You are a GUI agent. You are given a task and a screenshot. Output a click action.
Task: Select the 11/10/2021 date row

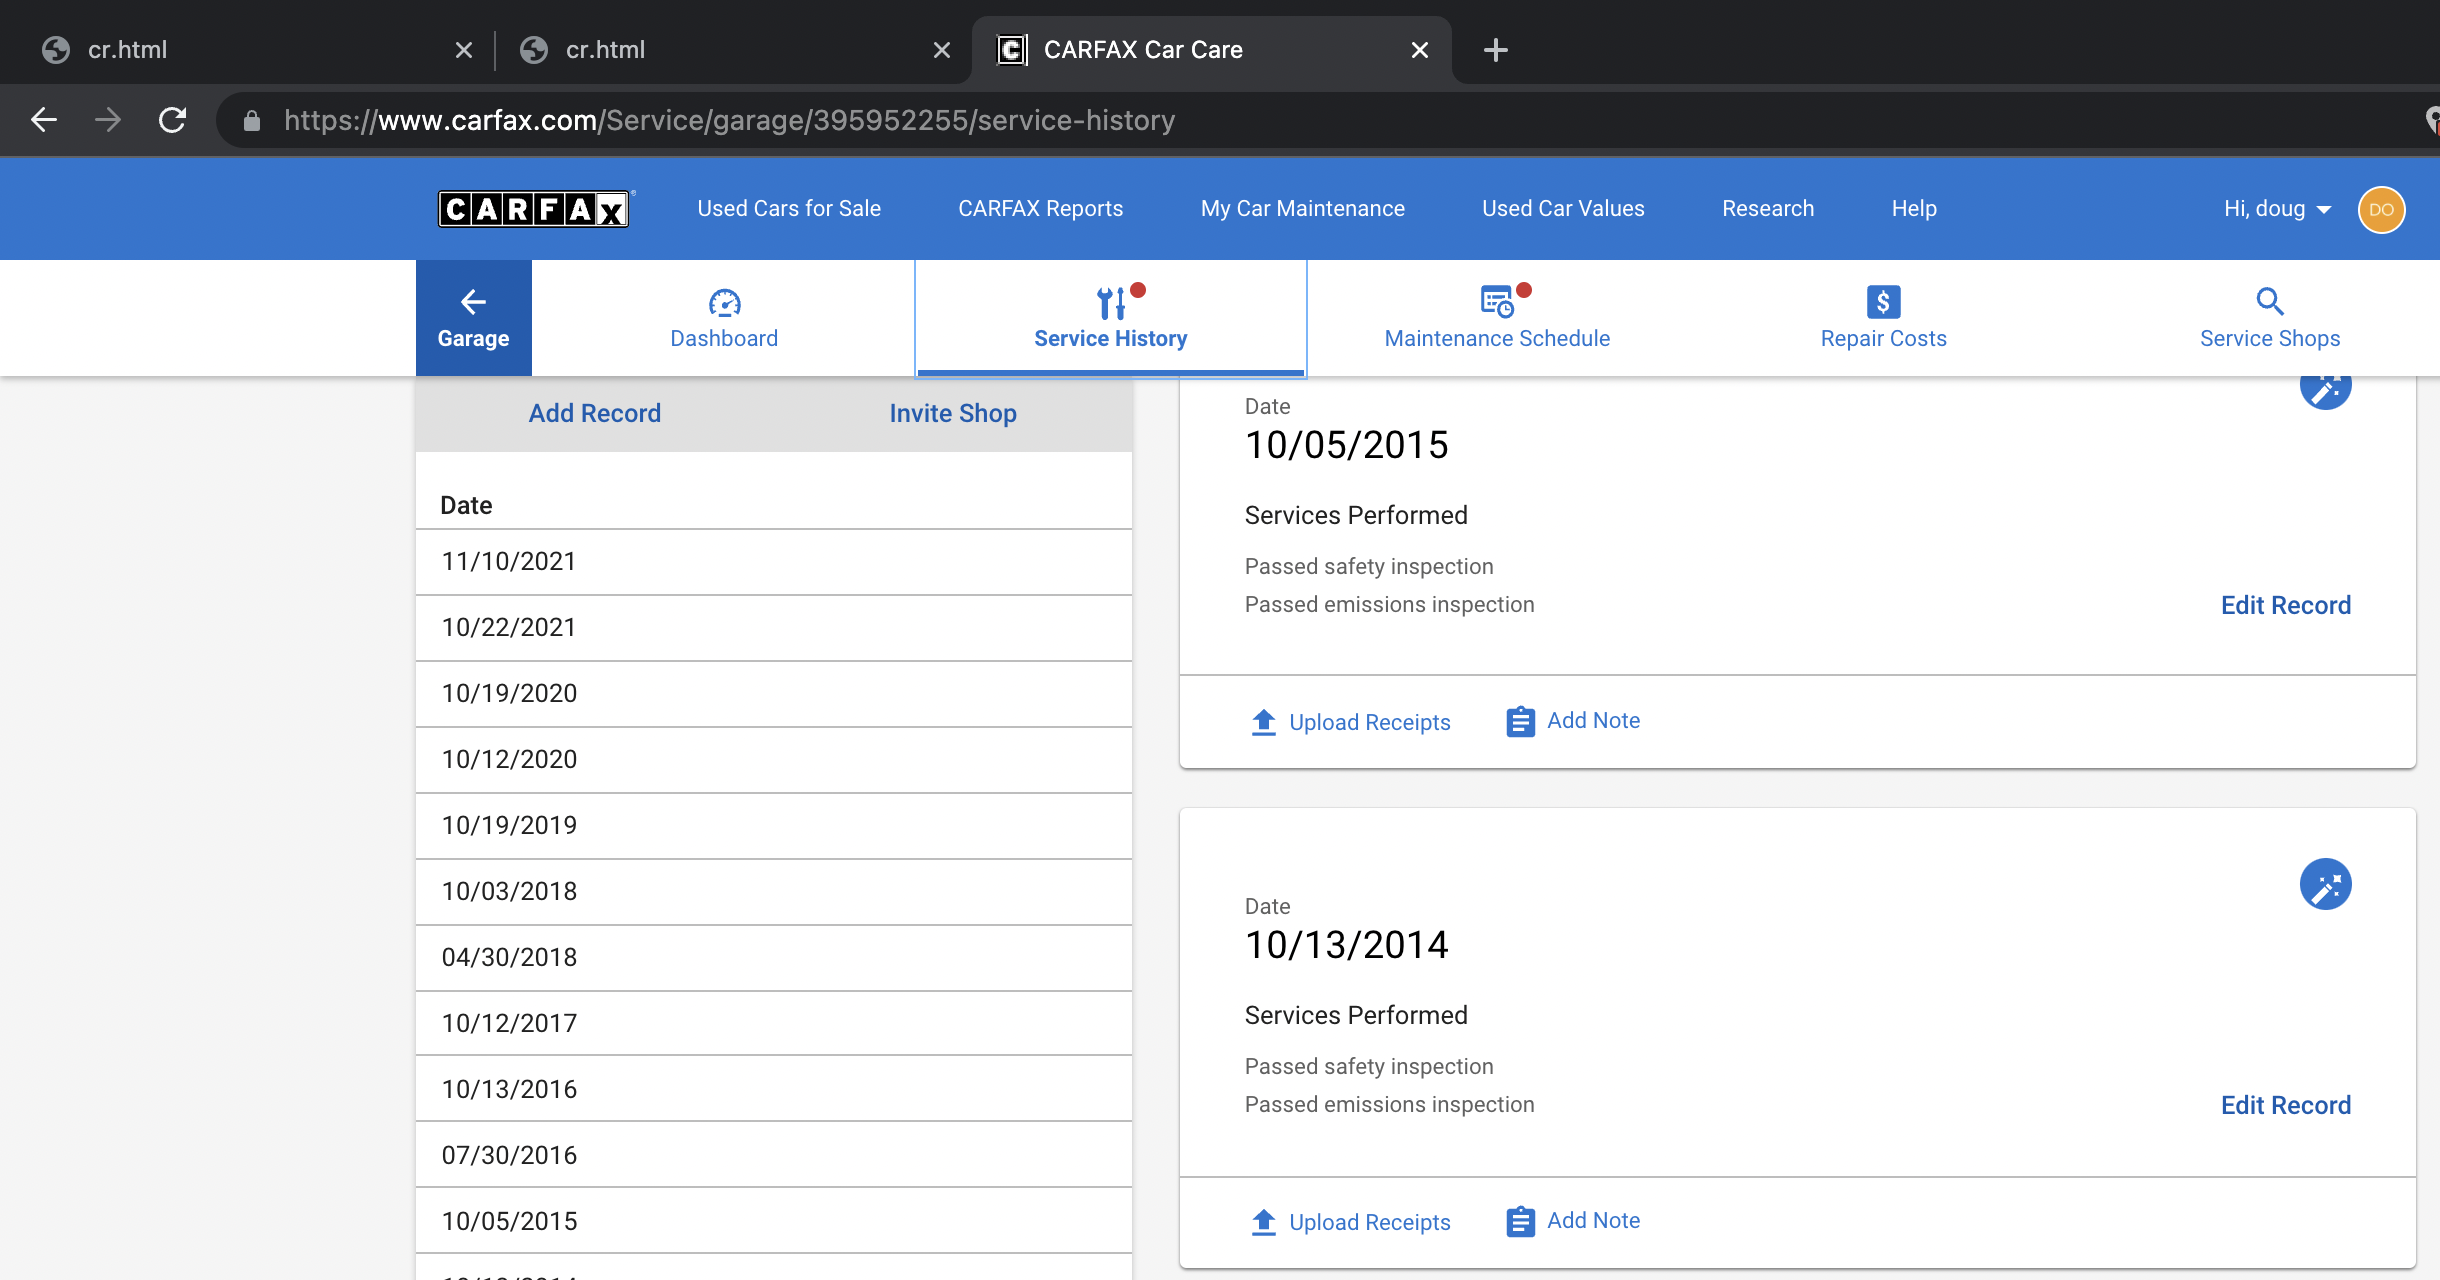(774, 562)
